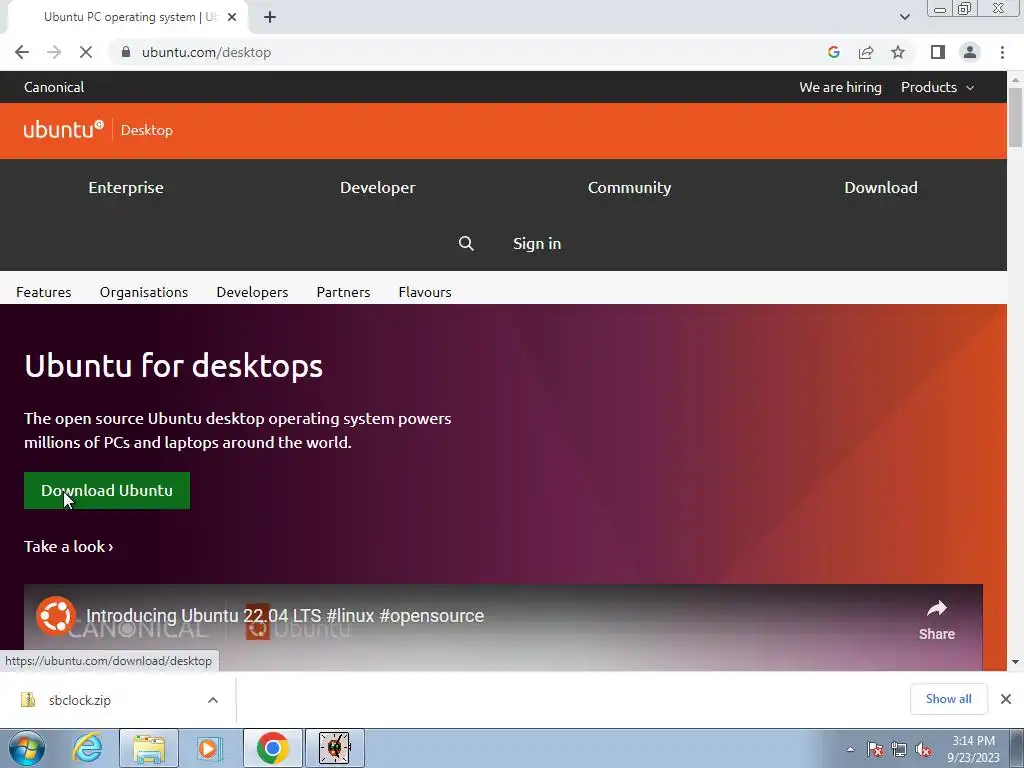Click the We are hiring link
The width and height of the screenshot is (1024, 768).
pyautogui.click(x=840, y=87)
